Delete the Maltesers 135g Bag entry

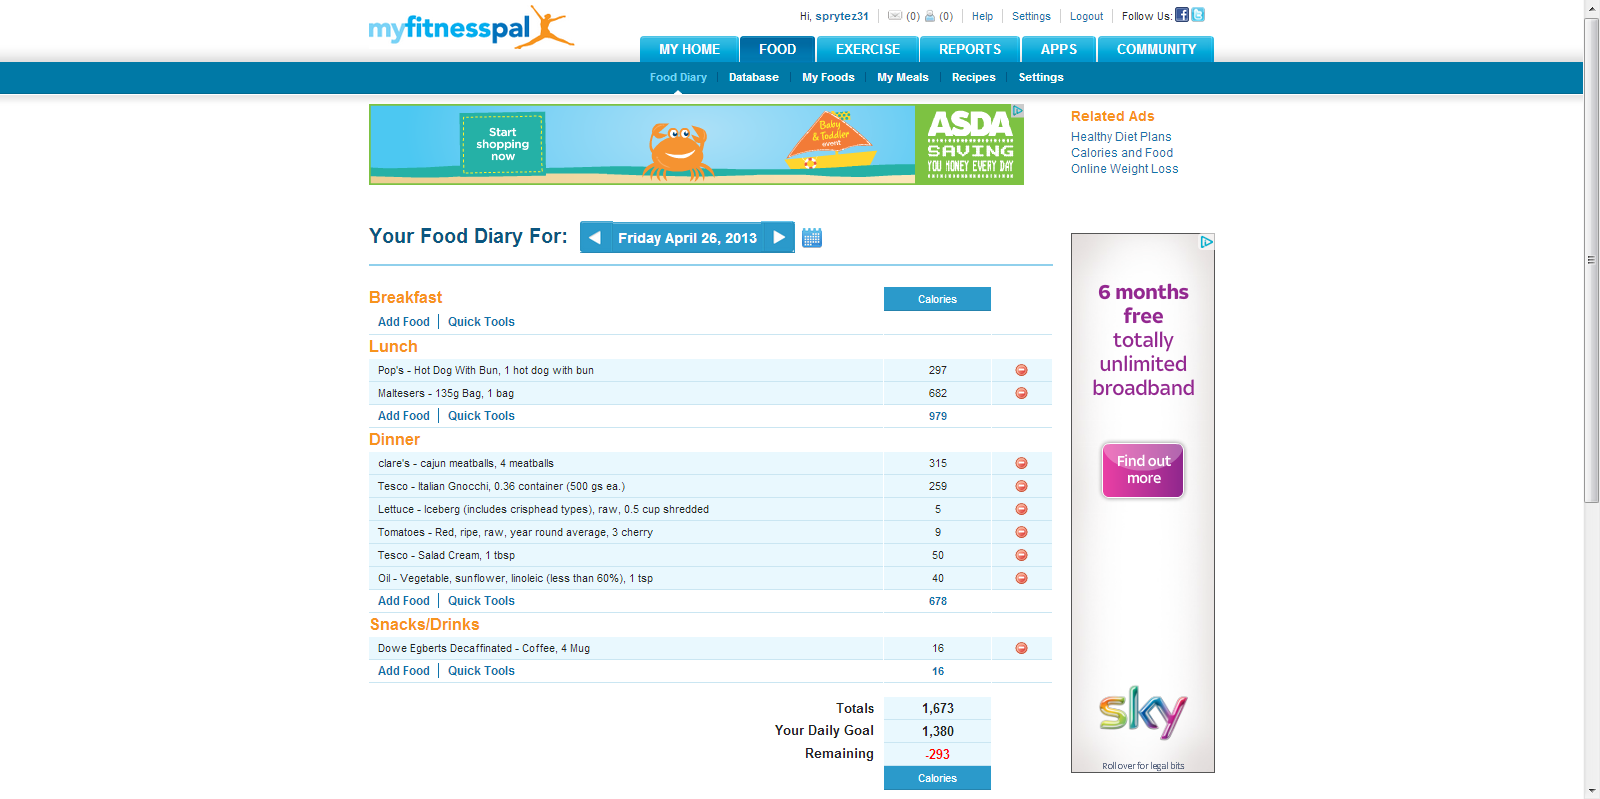pos(1021,393)
